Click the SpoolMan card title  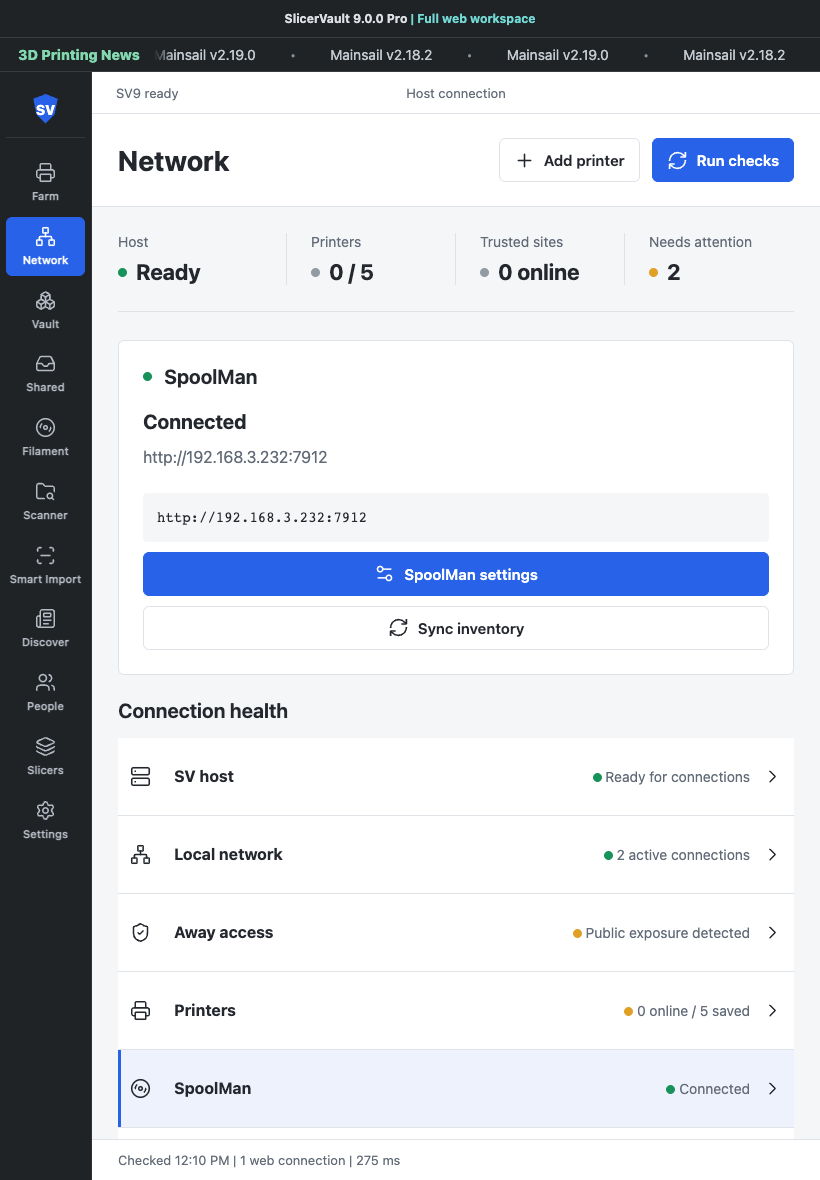pyautogui.click(x=211, y=377)
